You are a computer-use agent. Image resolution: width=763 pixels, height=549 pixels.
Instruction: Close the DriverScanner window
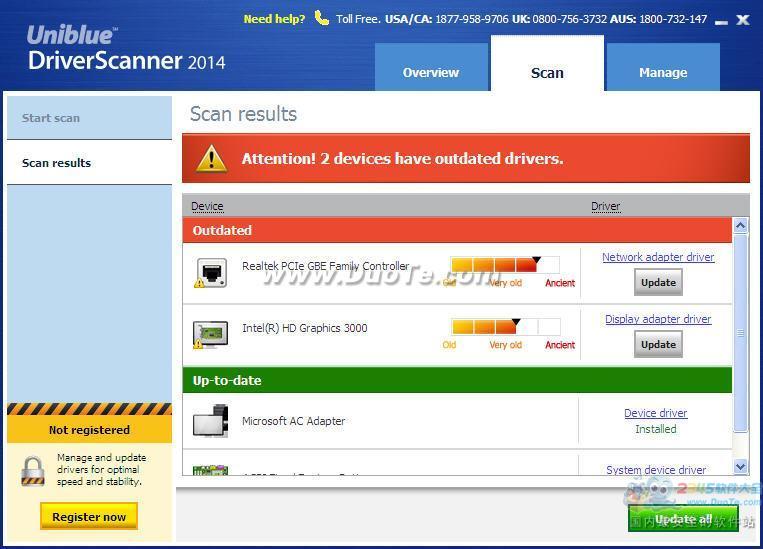coord(743,20)
